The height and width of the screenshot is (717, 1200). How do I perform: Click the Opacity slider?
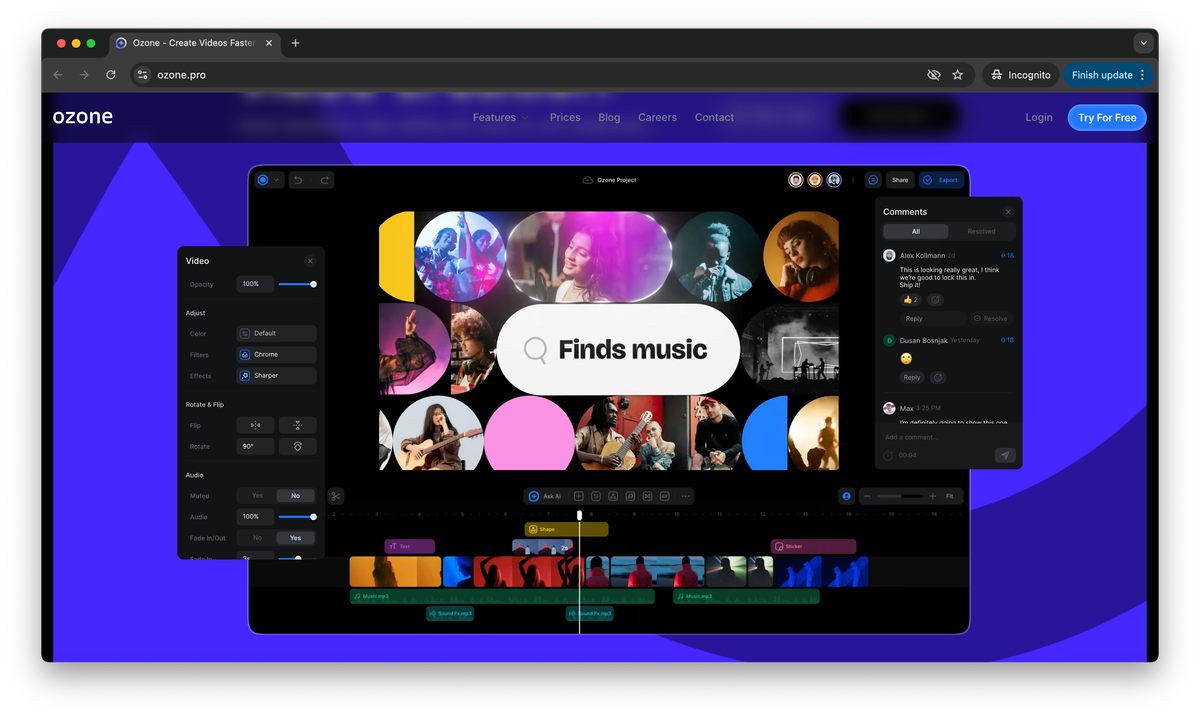297,284
